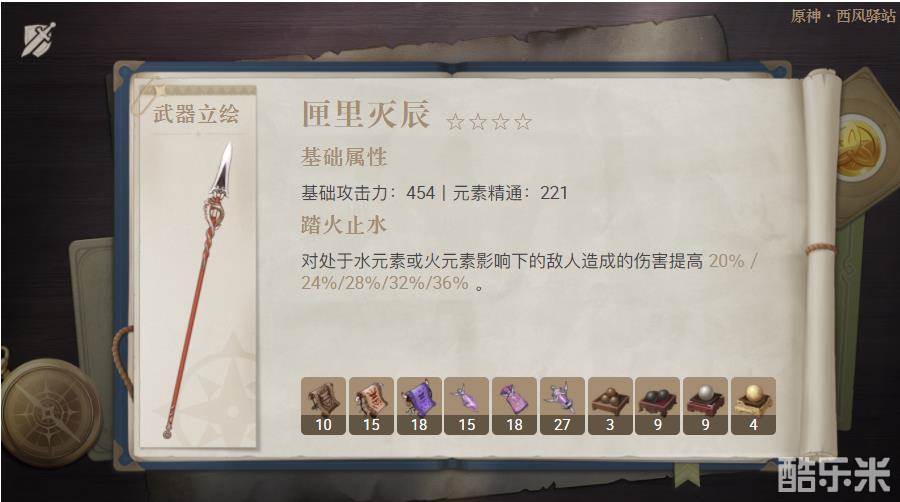Viewport: 900px width, 502px height.
Task: Click the weapon name 匣里灭辰
Action: (366, 113)
